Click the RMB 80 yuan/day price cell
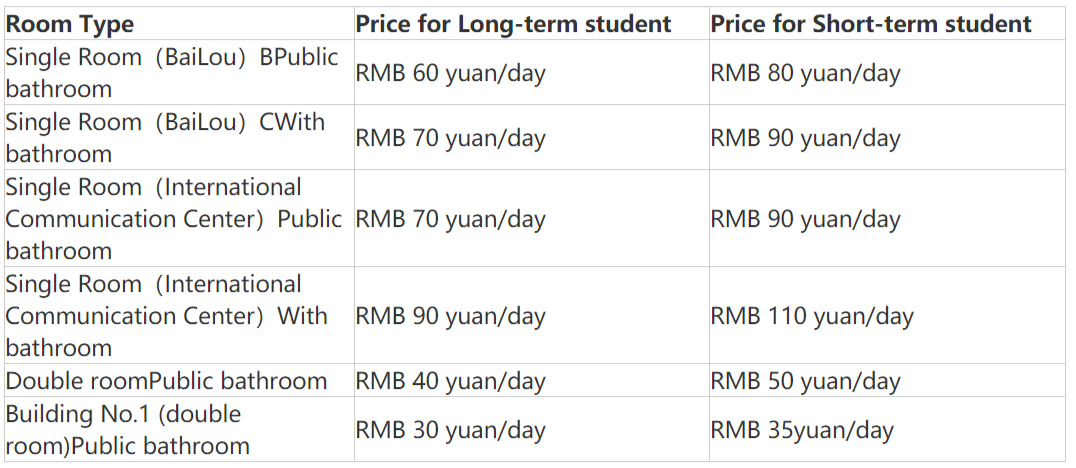 pyautogui.click(x=805, y=73)
